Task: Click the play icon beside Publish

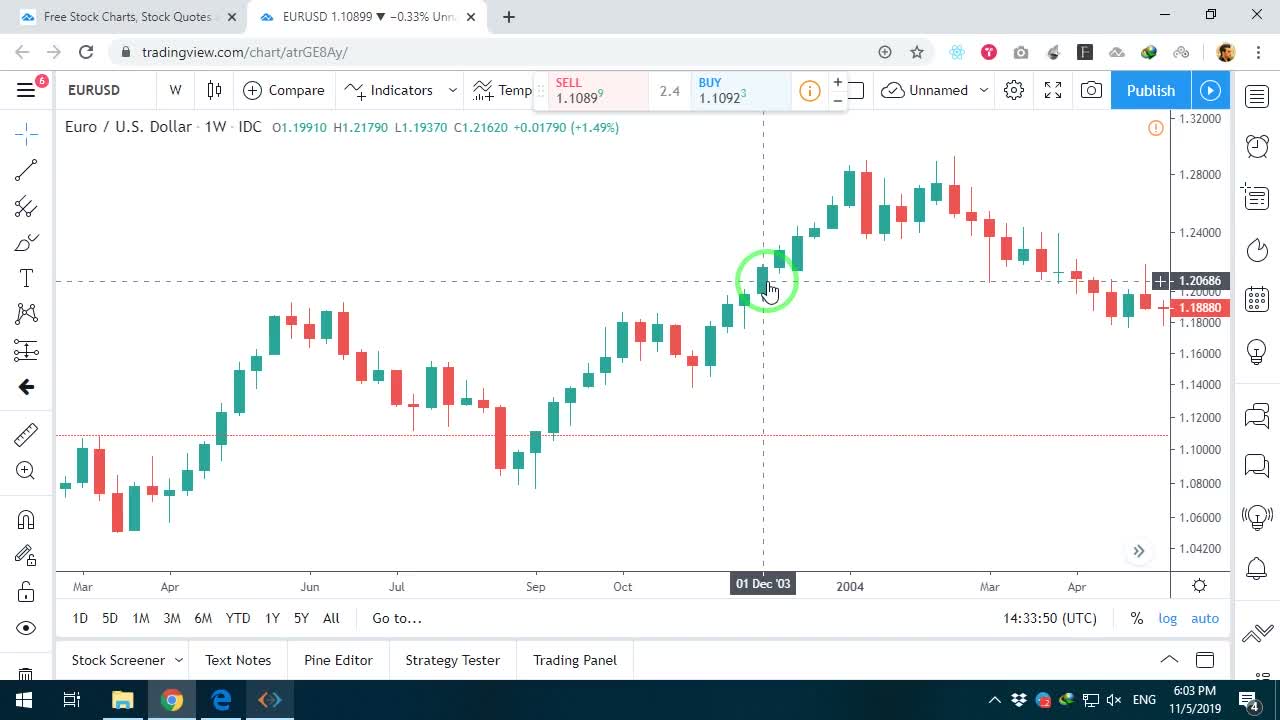Action: [x=1211, y=90]
